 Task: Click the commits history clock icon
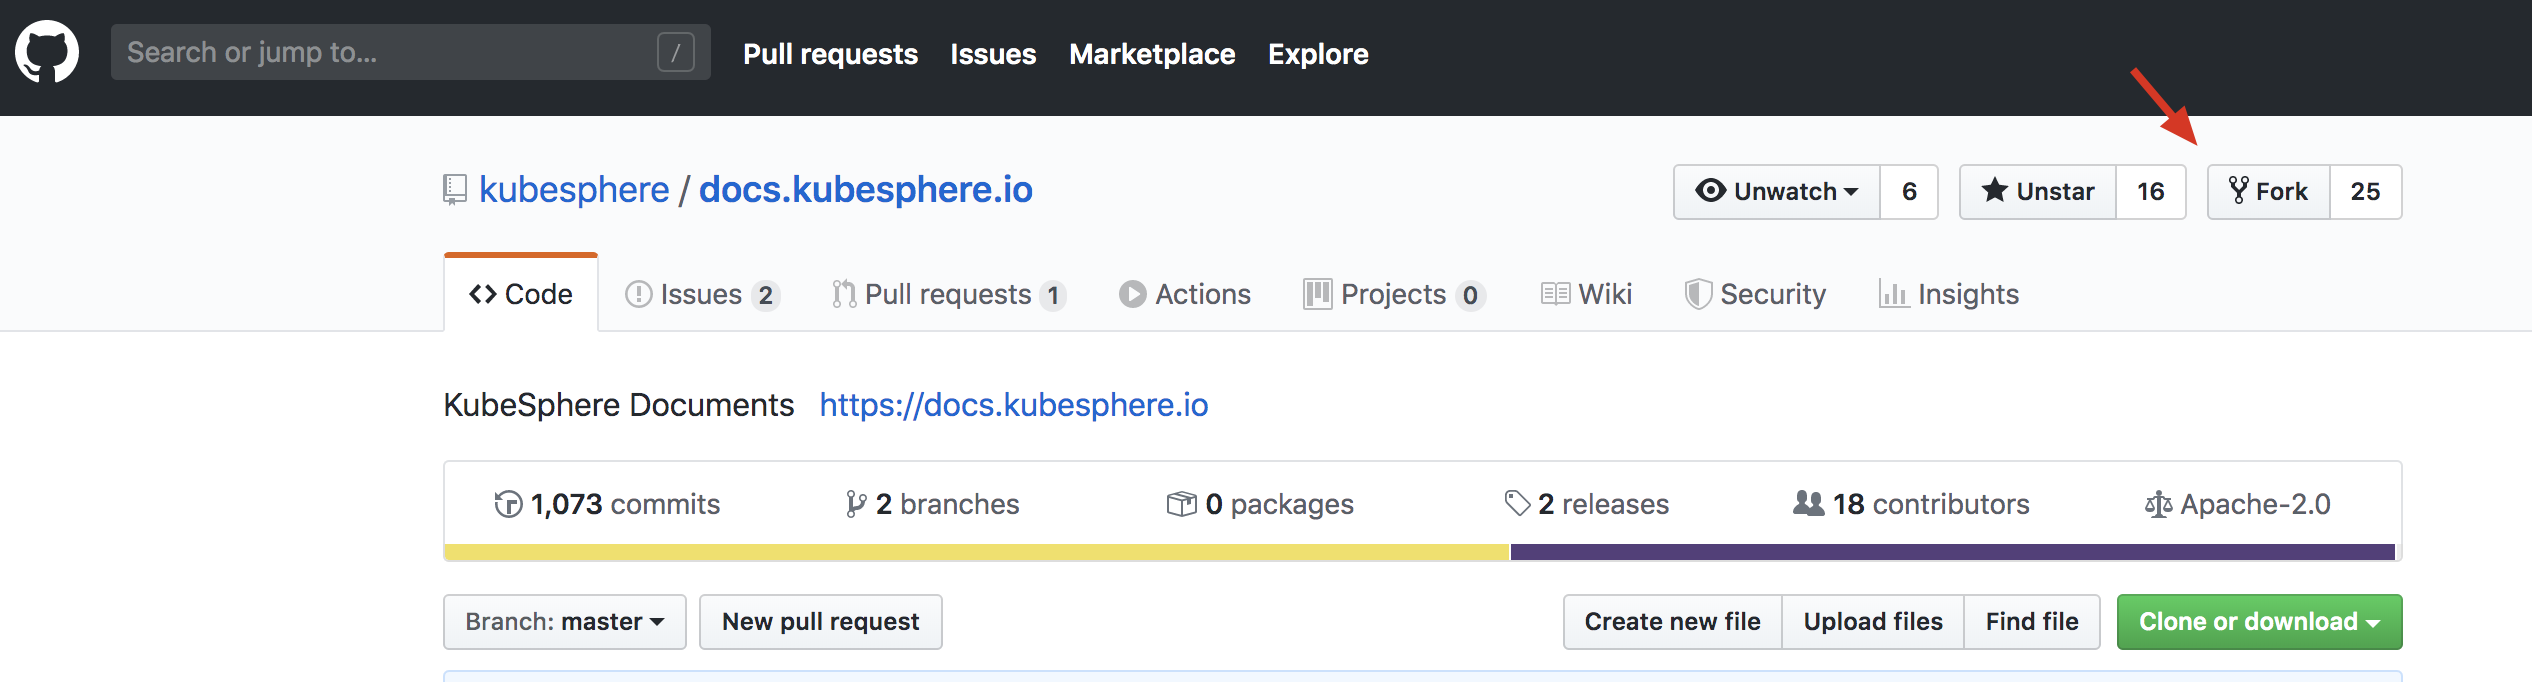pos(508,504)
